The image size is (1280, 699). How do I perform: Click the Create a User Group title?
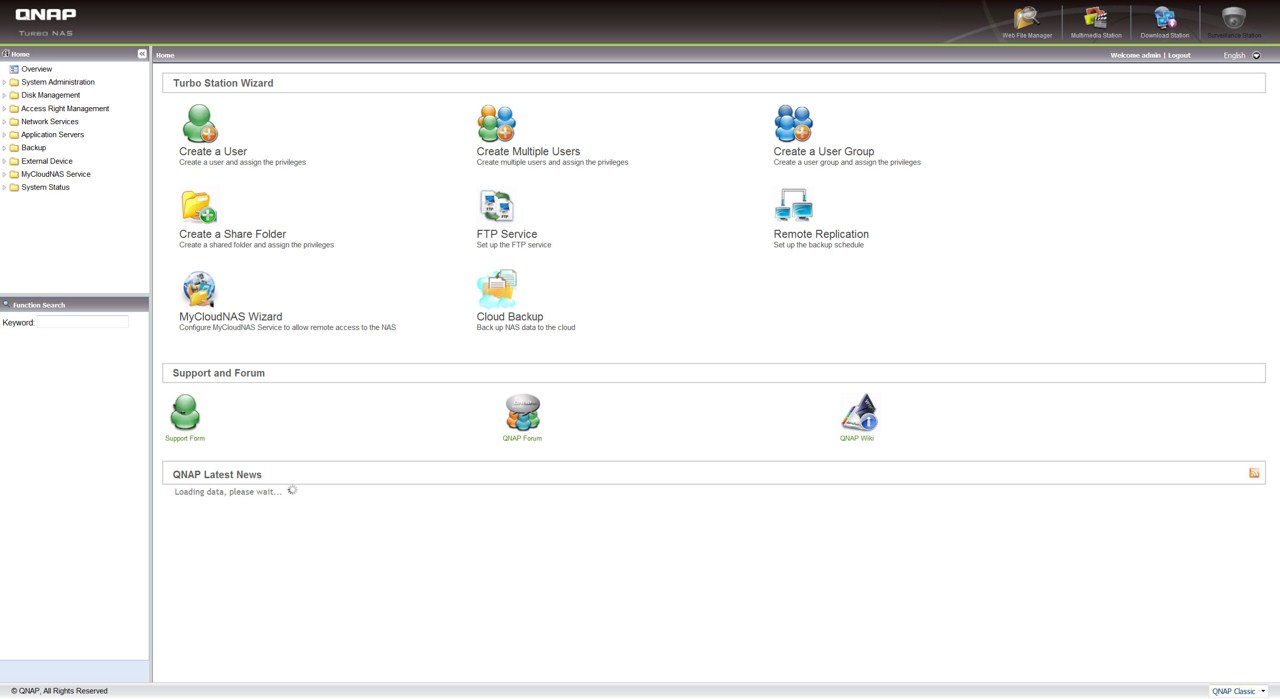[824, 152]
